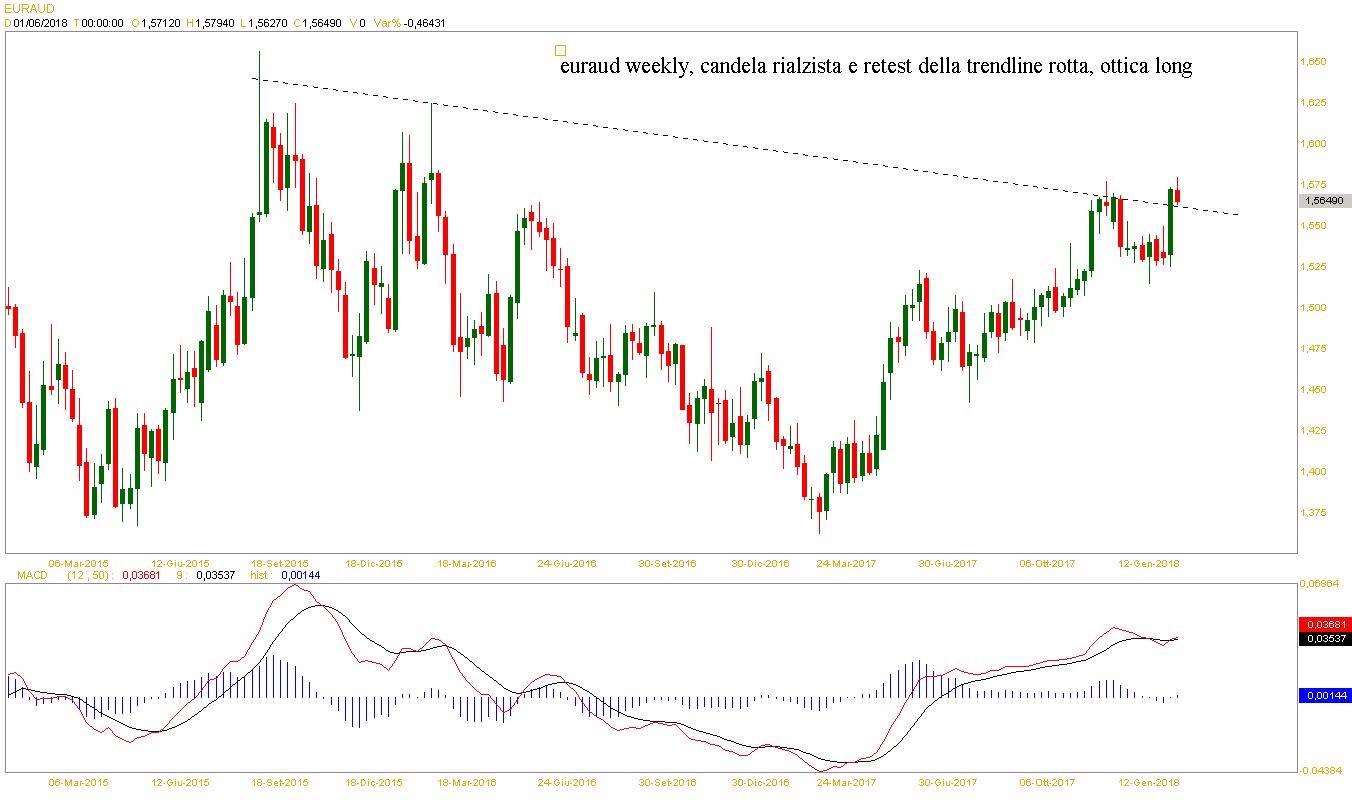This screenshot has height=800, width=1352.
Task: Select the chart annotation text about euraud weekly
Action: (x=875, y=67)
